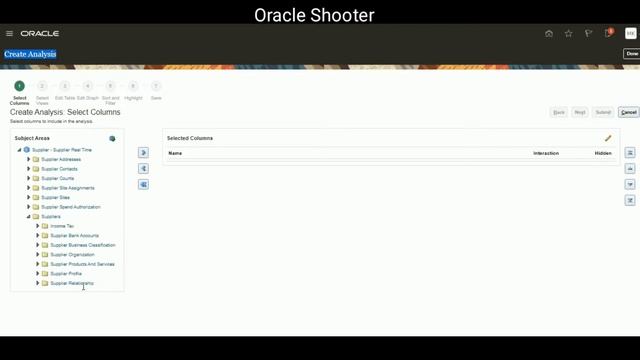
Task: Click the Hidden column header
Action: click(603, 153)
